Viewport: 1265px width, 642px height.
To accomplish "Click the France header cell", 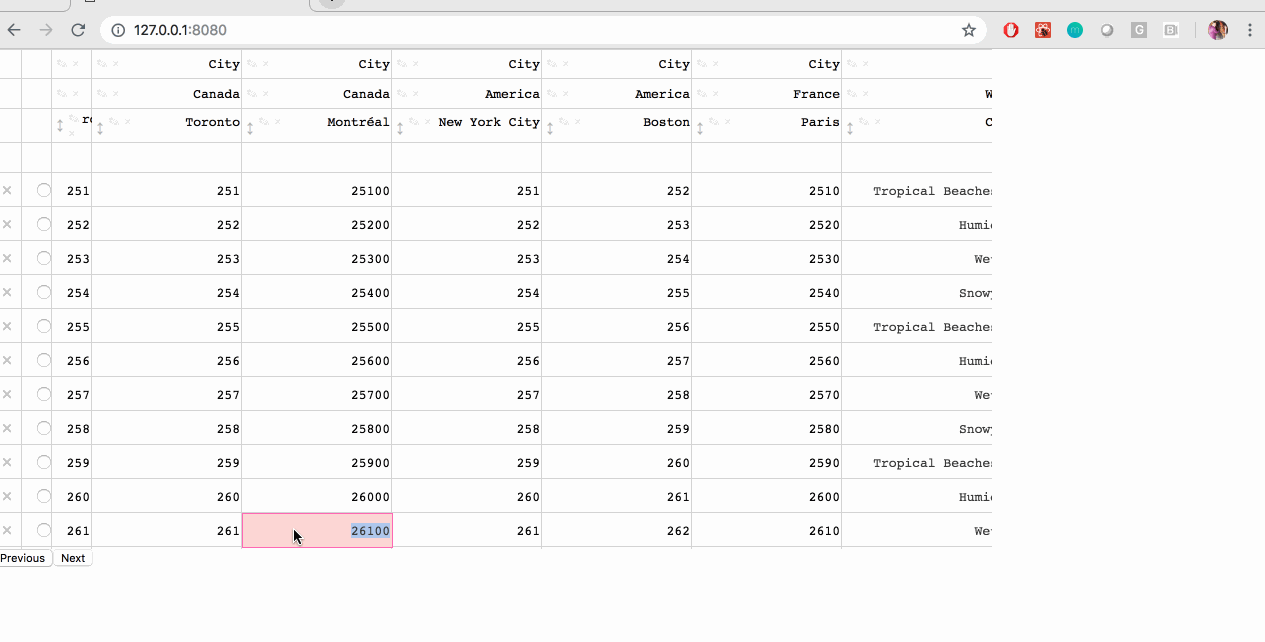I will (767, 94).
